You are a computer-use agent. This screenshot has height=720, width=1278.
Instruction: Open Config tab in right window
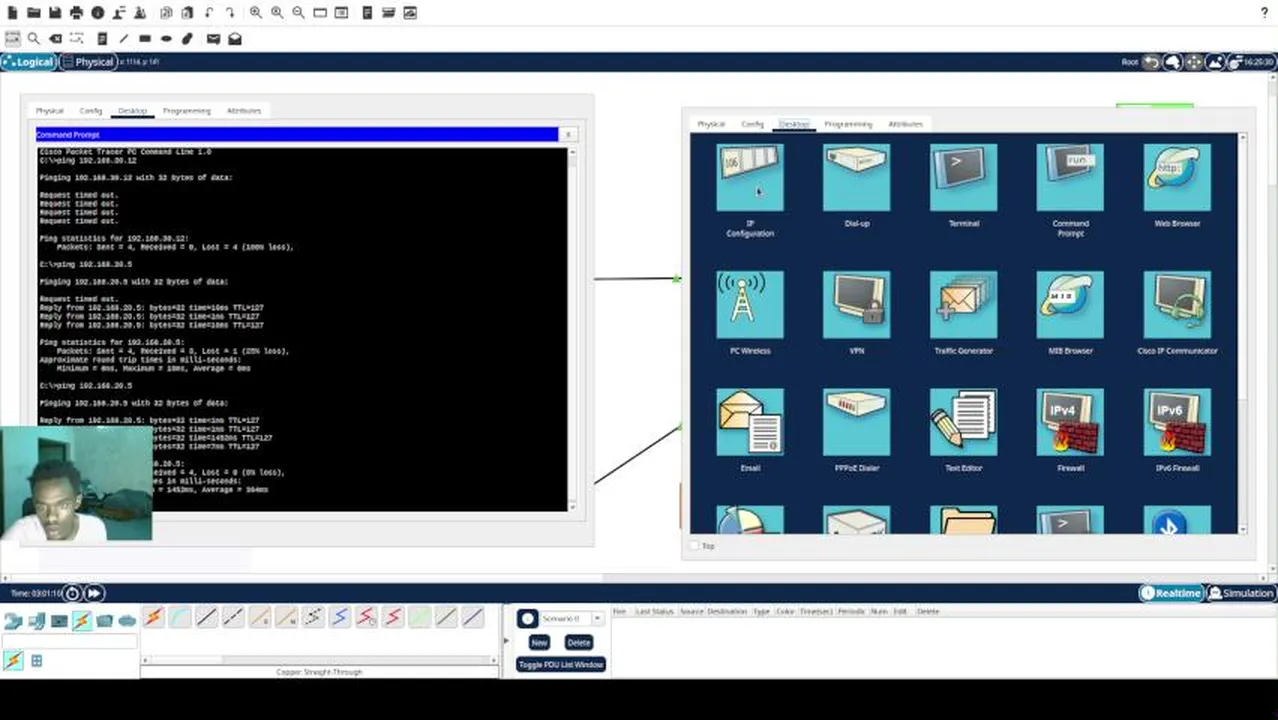[x=753, y=124]
